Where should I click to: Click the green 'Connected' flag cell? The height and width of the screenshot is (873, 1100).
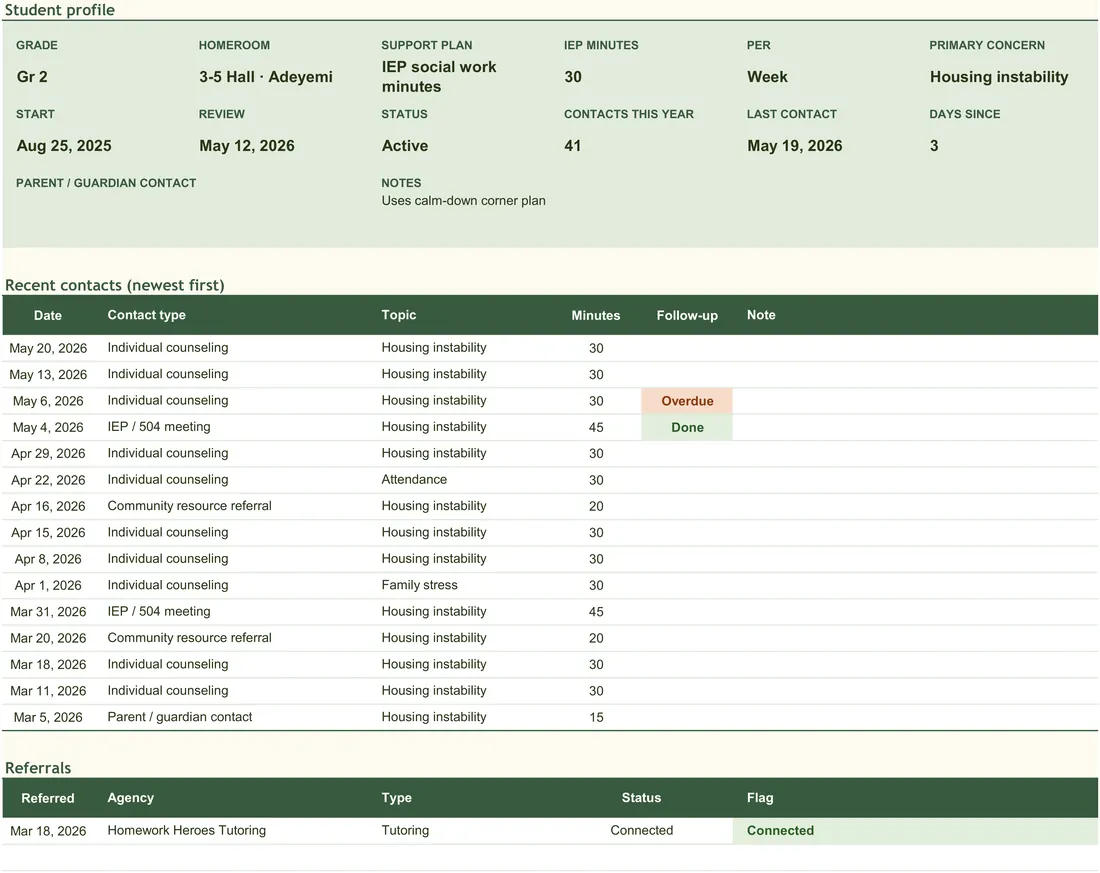click(915, 831)
